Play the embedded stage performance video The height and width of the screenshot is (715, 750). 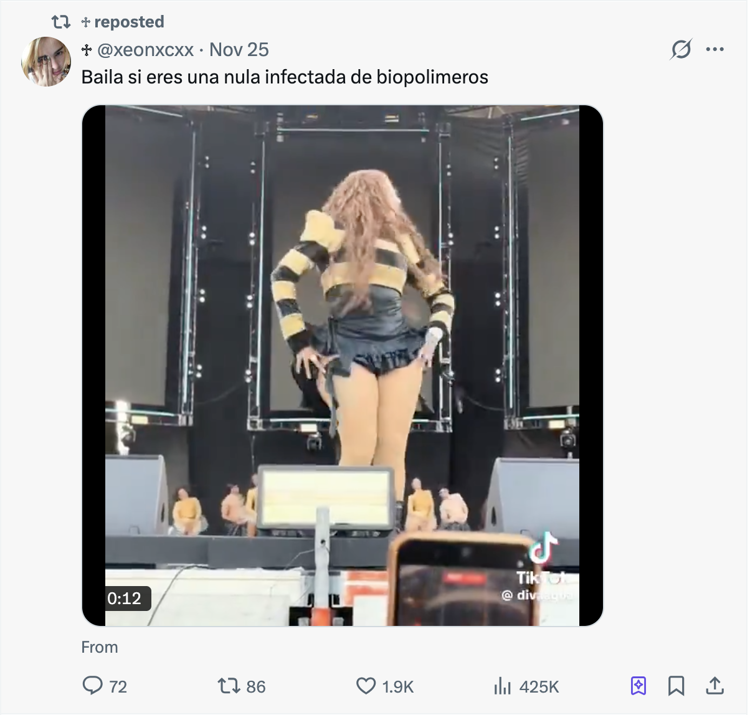pos(342,365)
